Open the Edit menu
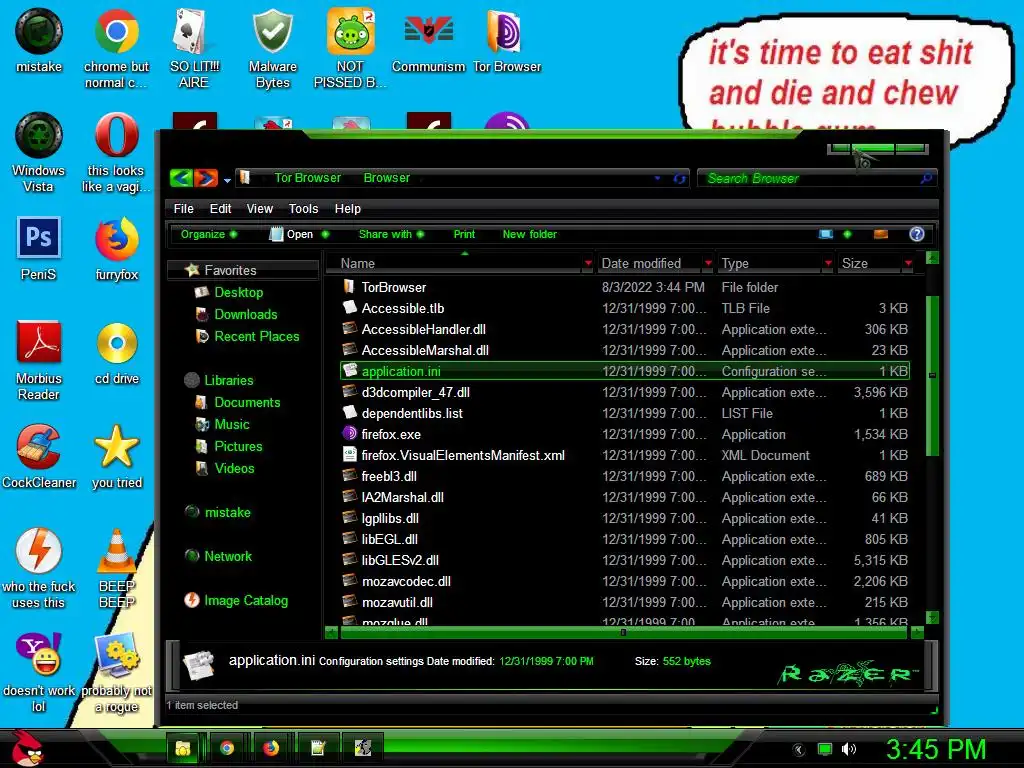This screenshot has height=768, width=1024. coord(220,209)
